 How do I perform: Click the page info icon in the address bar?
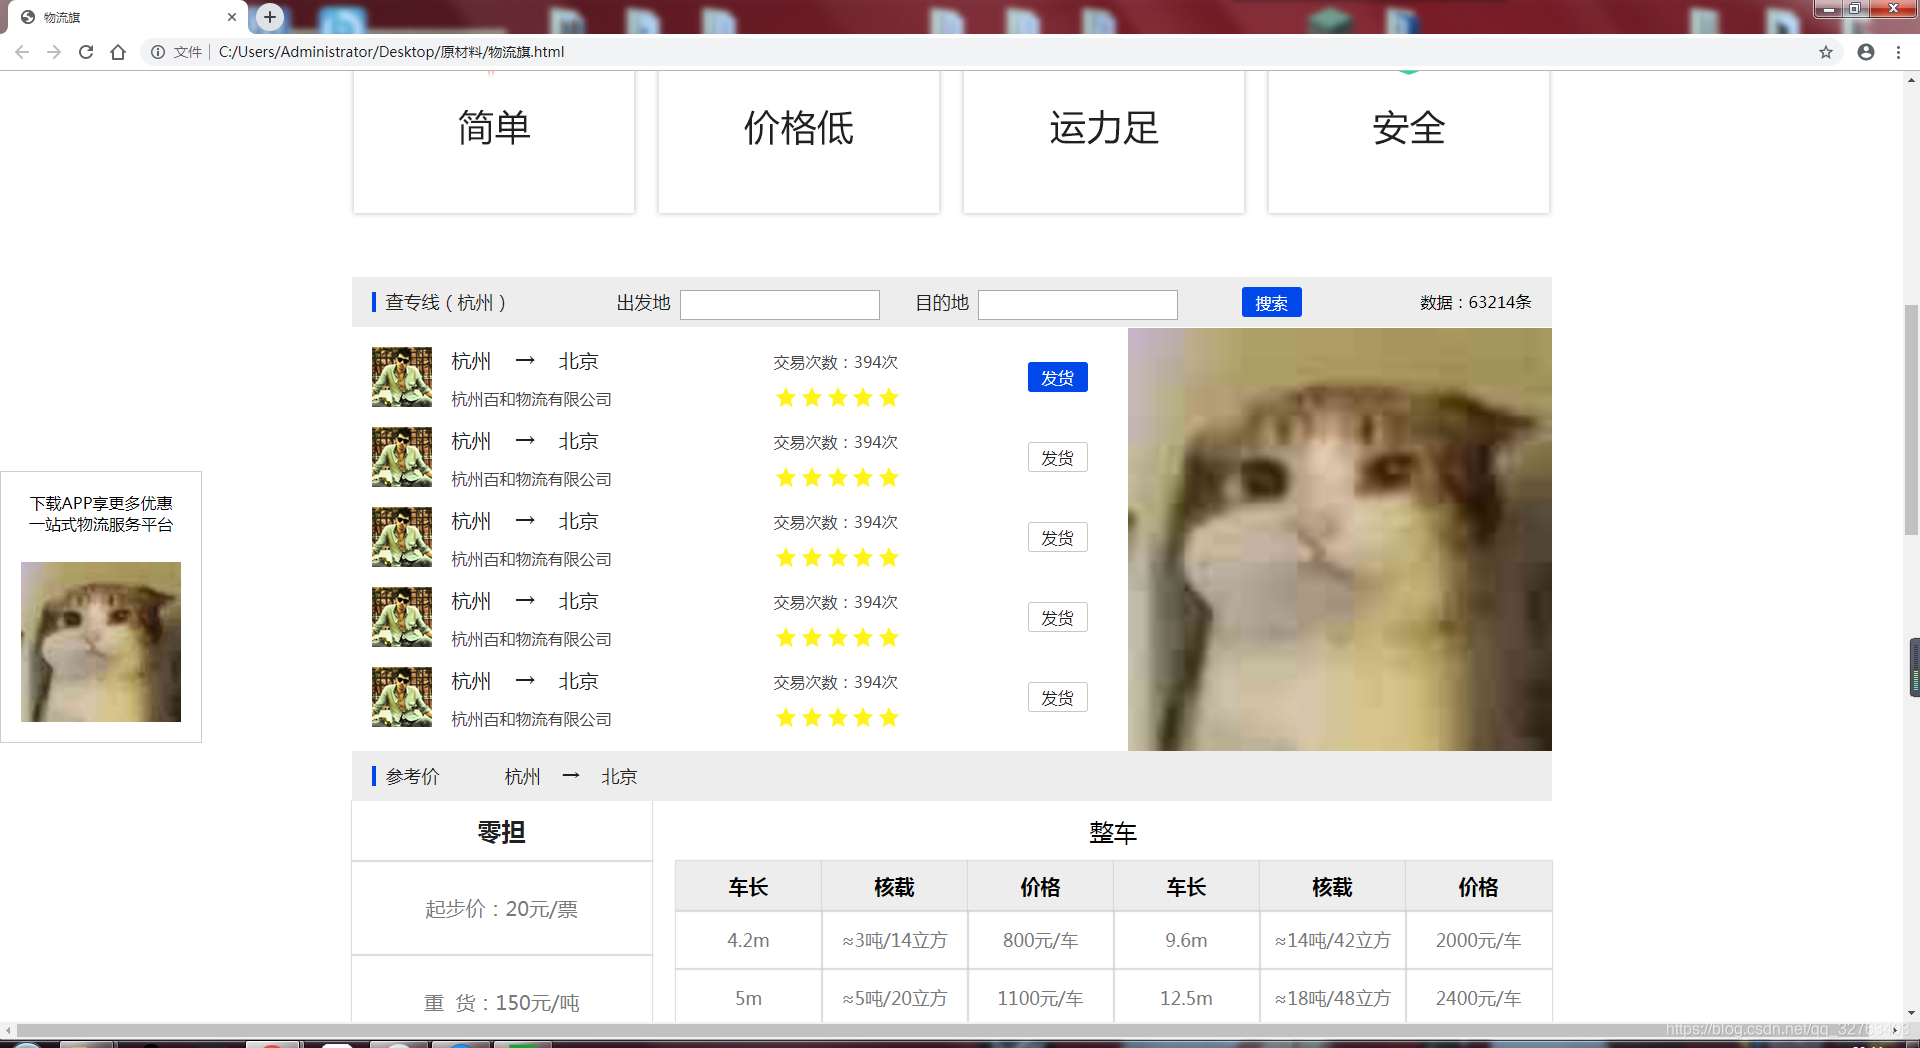coord(159,52)
